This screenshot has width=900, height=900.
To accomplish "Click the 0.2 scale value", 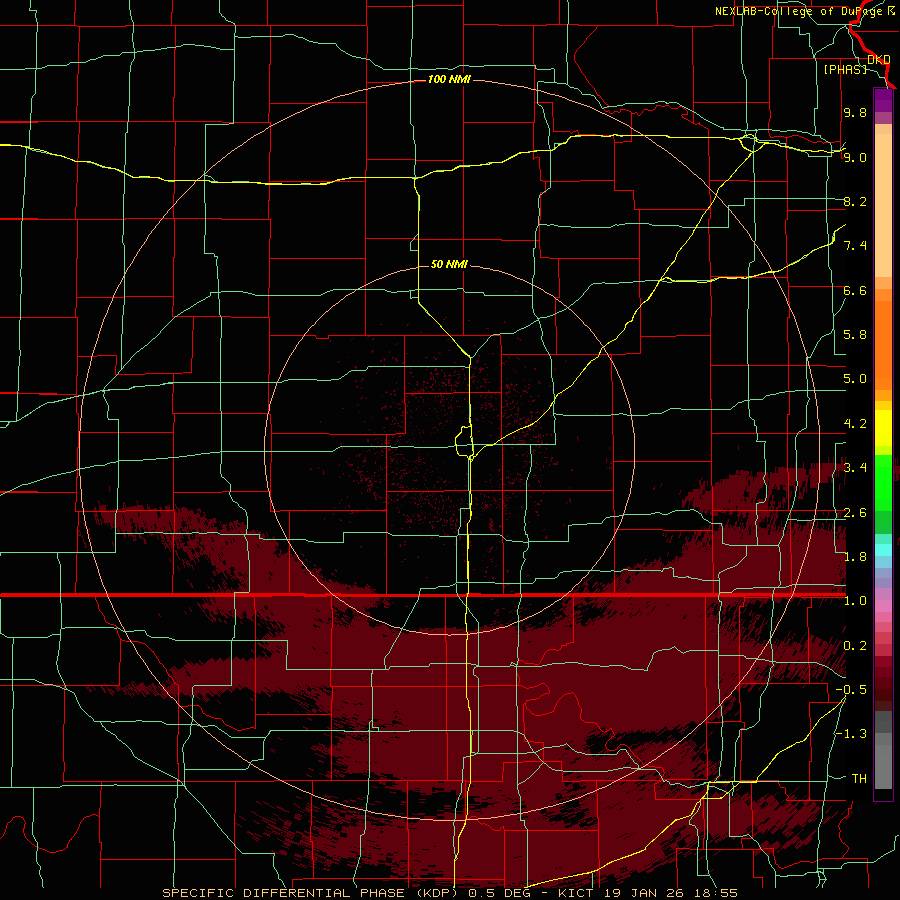I will 855,646.
